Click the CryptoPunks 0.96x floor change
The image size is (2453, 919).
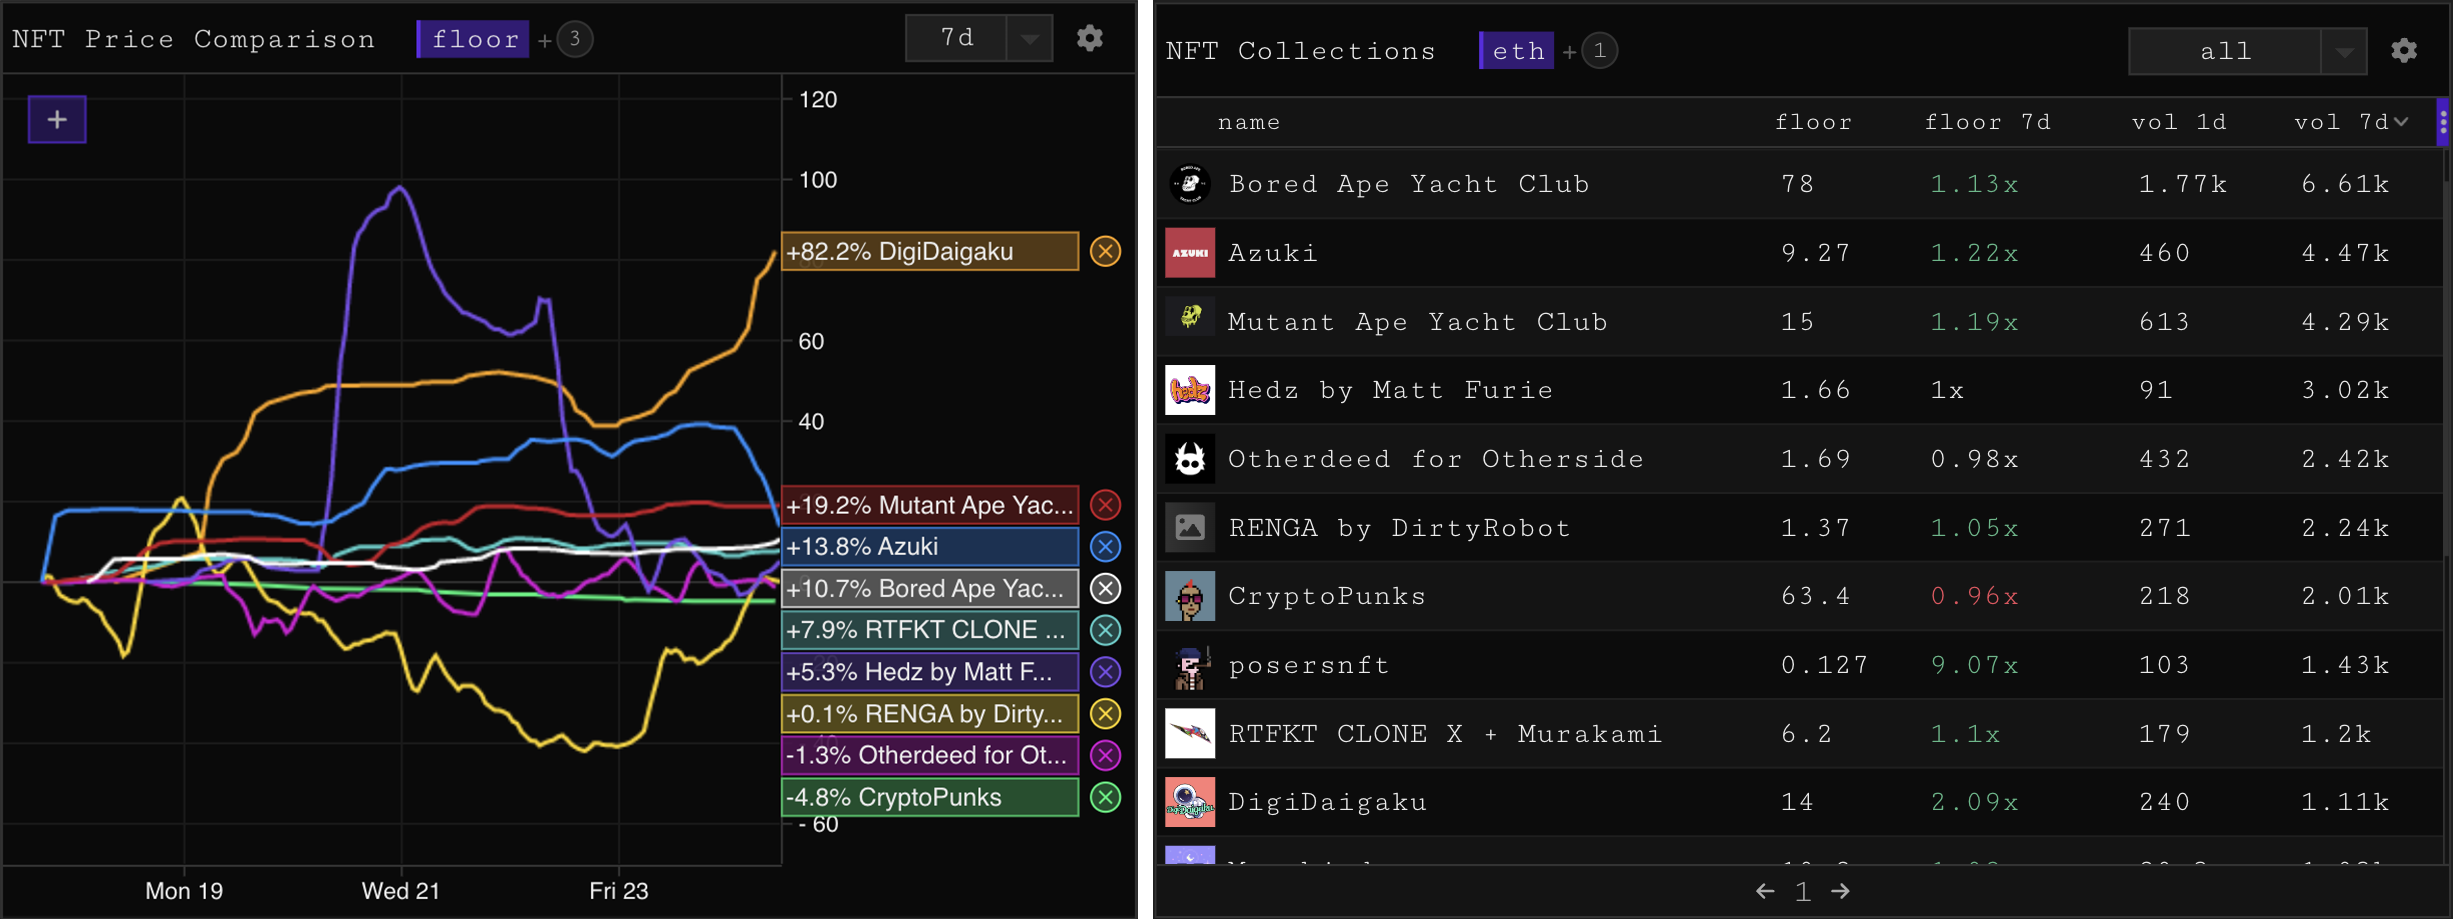(1974, 596)
